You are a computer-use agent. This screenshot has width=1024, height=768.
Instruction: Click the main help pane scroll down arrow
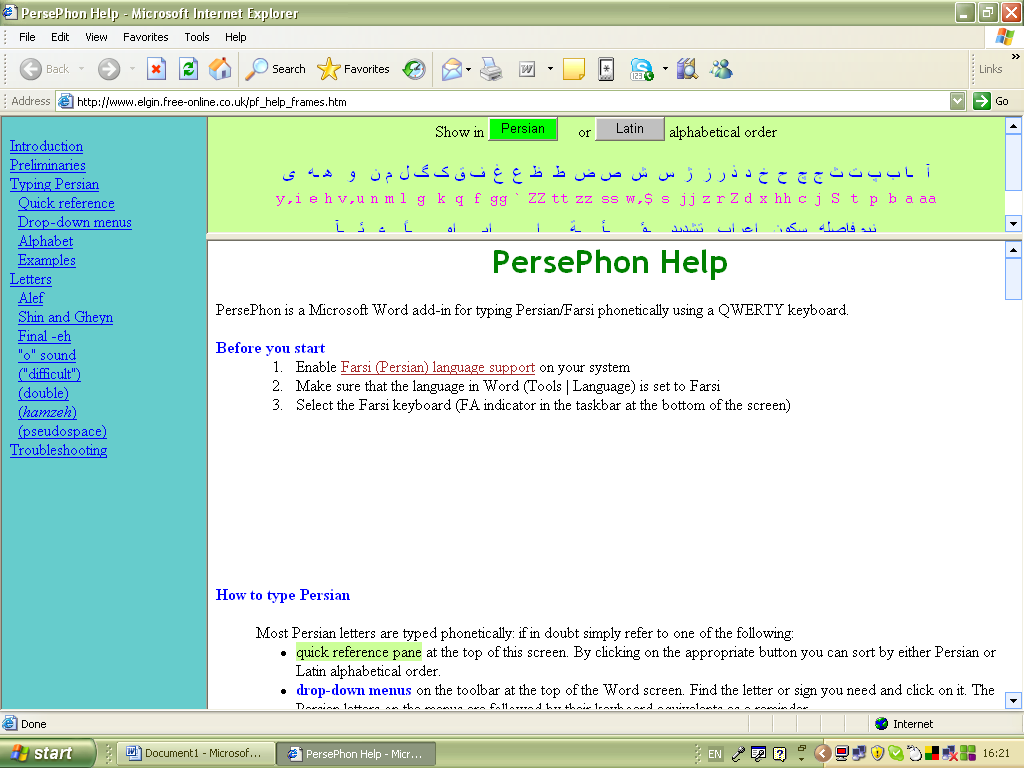(x=1013, y=701)
